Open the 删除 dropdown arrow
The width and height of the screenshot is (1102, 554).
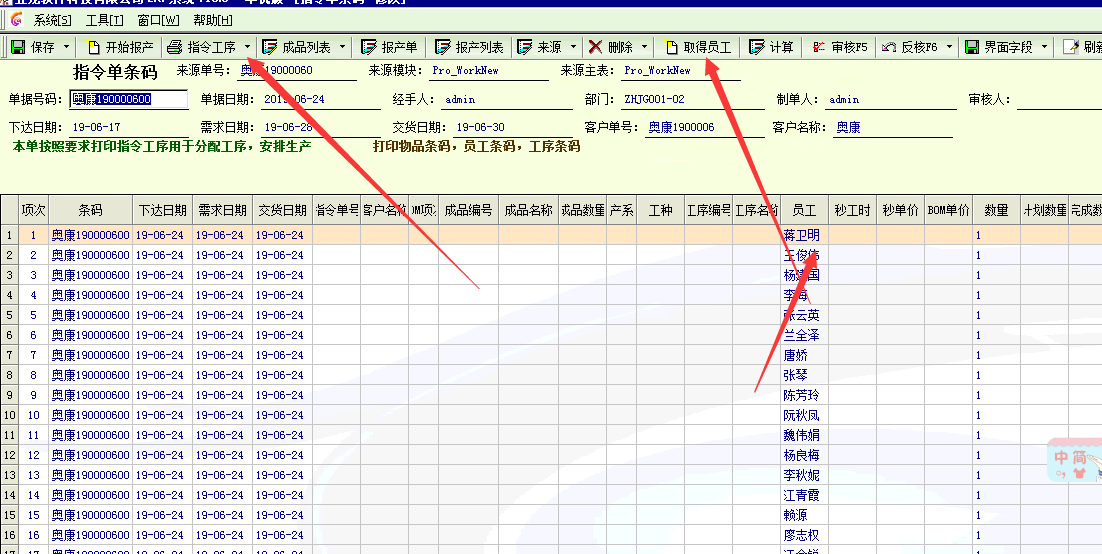click(x=644, y=47)
